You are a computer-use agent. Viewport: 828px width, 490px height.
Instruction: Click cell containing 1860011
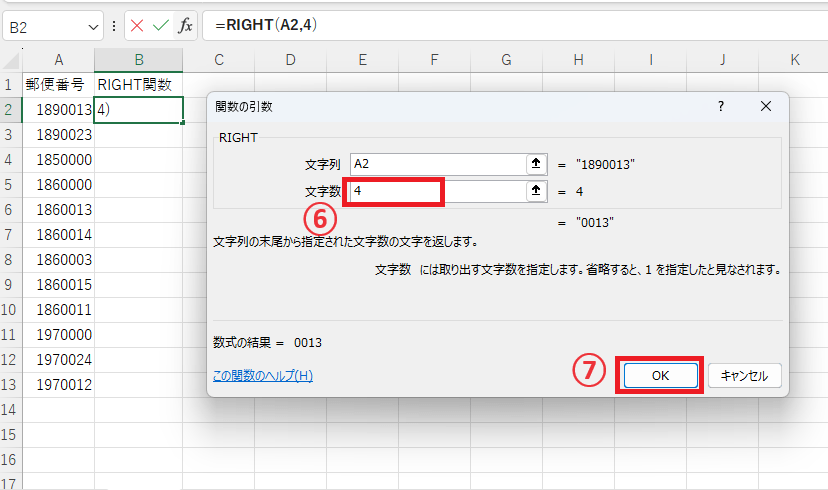[x=59, y=310]
